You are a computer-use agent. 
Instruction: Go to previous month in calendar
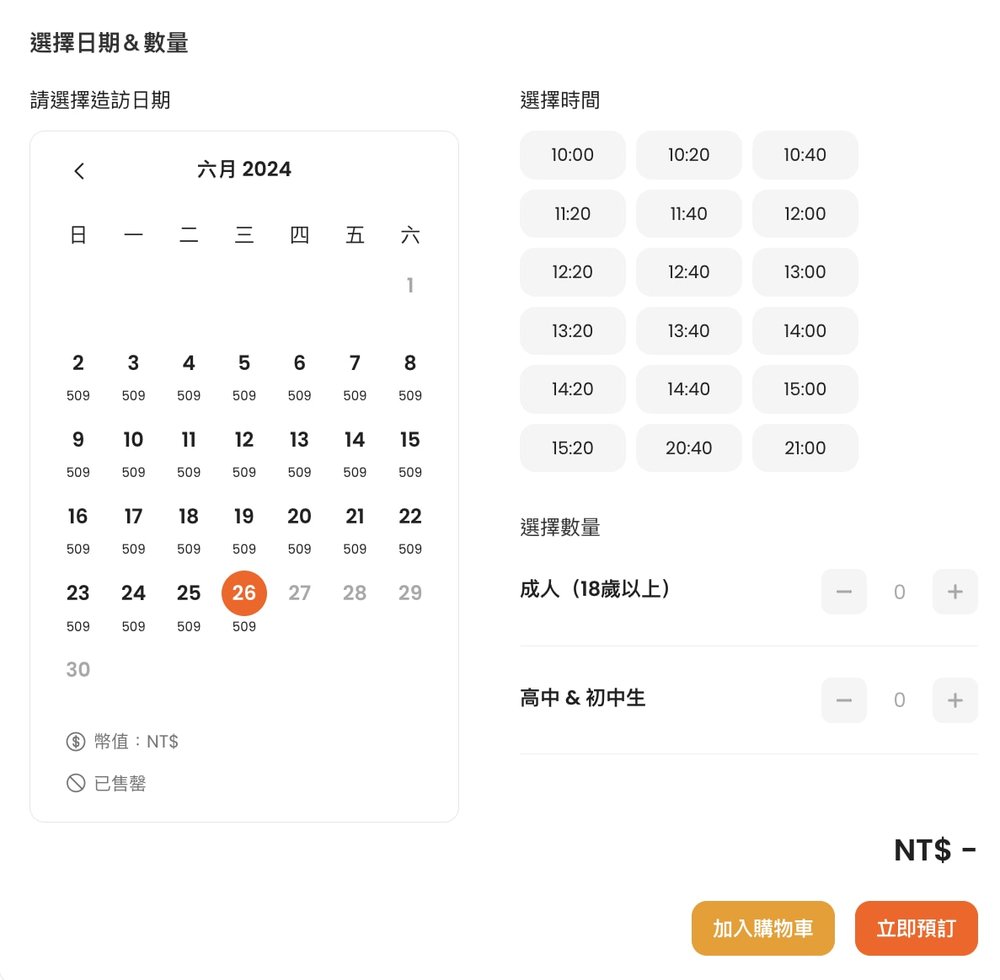click(x=80, y=171)
